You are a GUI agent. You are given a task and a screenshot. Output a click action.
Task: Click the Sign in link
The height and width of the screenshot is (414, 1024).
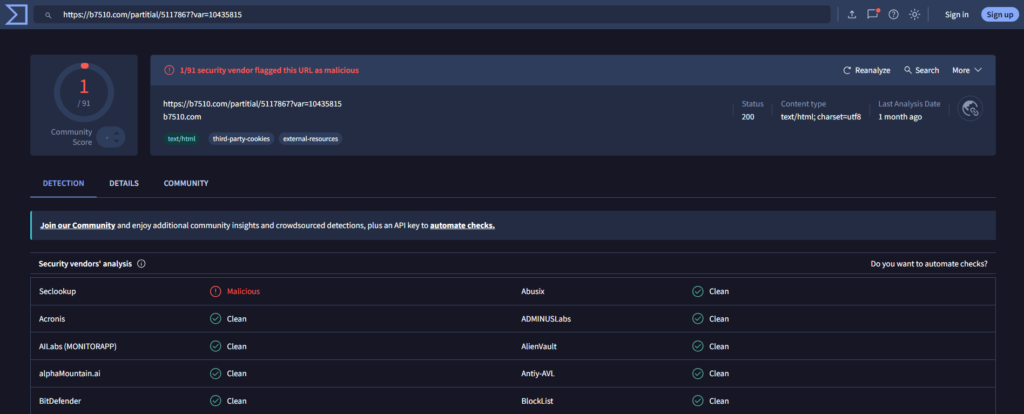pos(957,14)
